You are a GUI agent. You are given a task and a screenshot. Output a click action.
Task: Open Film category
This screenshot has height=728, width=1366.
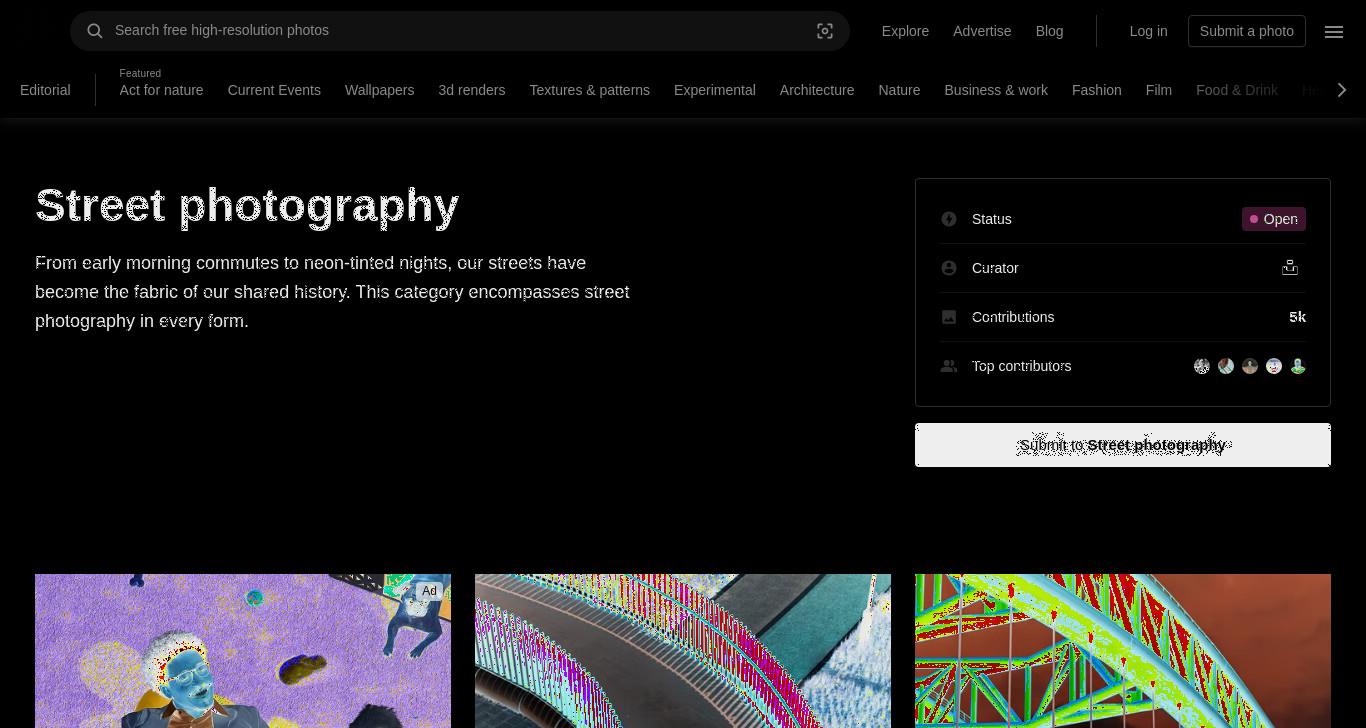(1158, 90)
